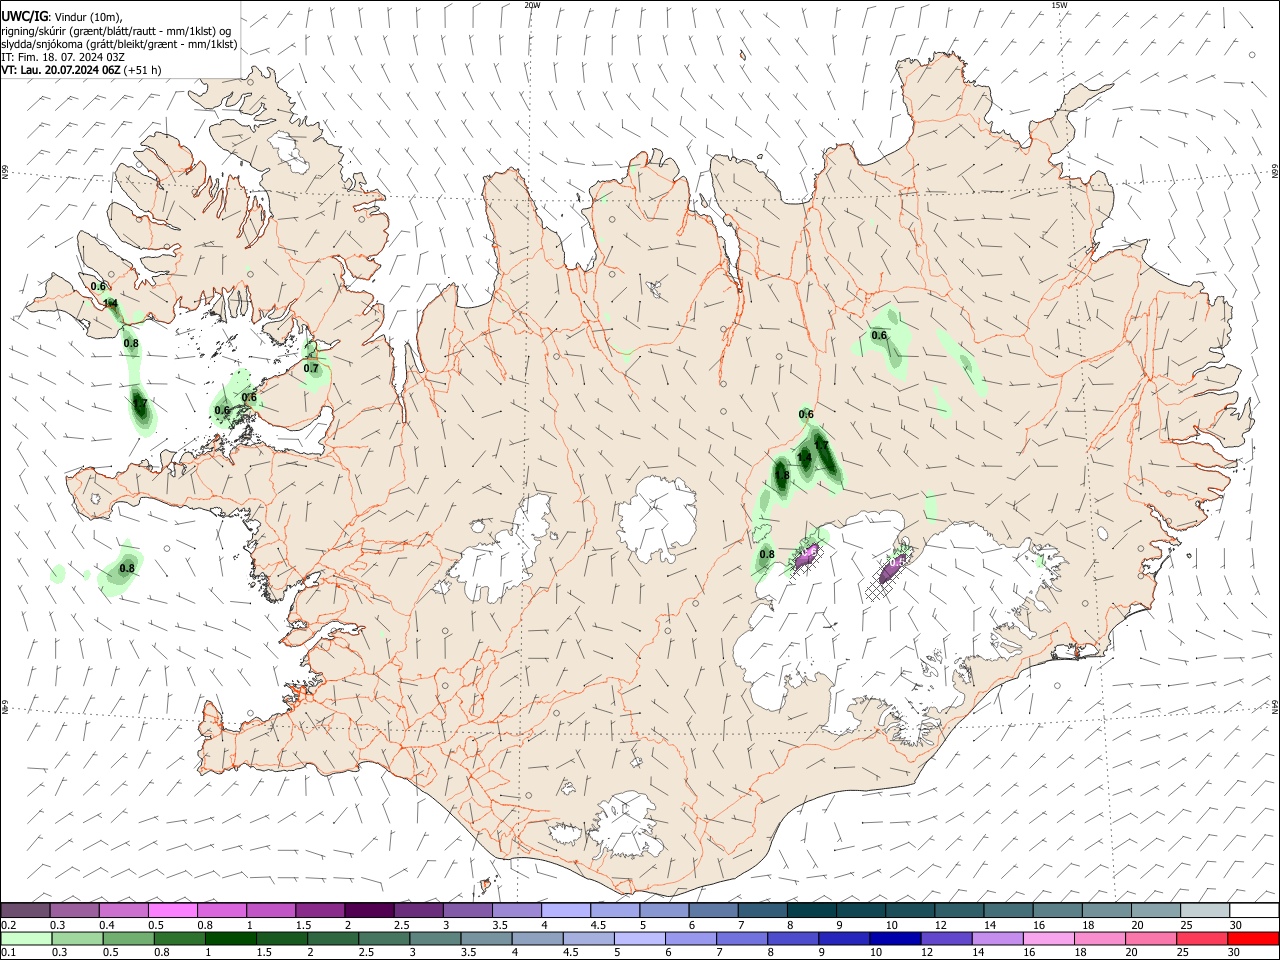The height and width of the screenshot is (960, 1280).
Task: Click the dark teal 8 swatch in the upper legend
Action: pyautogui.click(x=811, y=910)
